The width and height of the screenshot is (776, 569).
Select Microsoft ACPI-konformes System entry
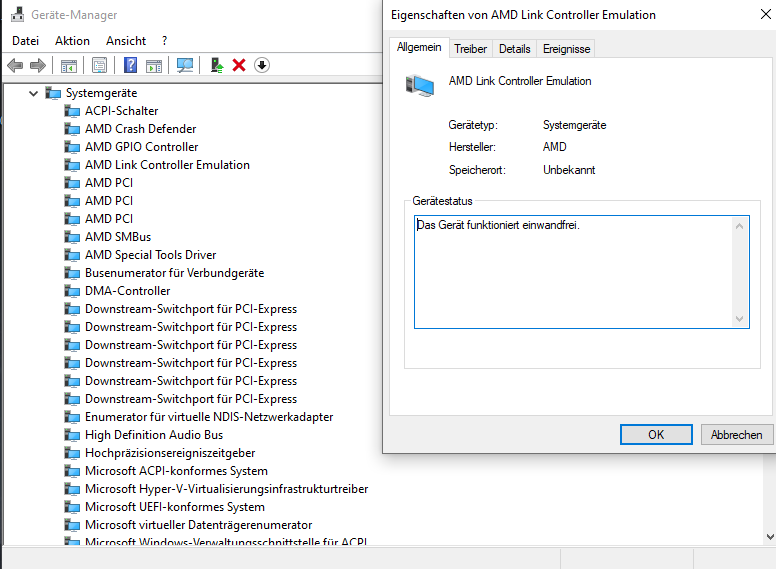point(176,471)
